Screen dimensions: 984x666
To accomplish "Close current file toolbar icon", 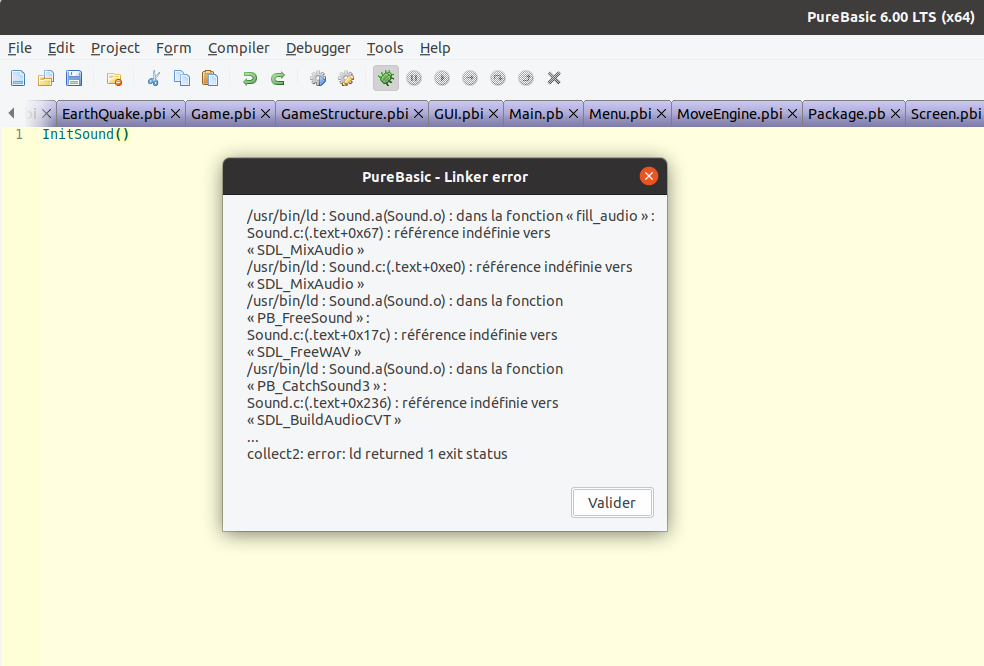I will click(114, 78).
